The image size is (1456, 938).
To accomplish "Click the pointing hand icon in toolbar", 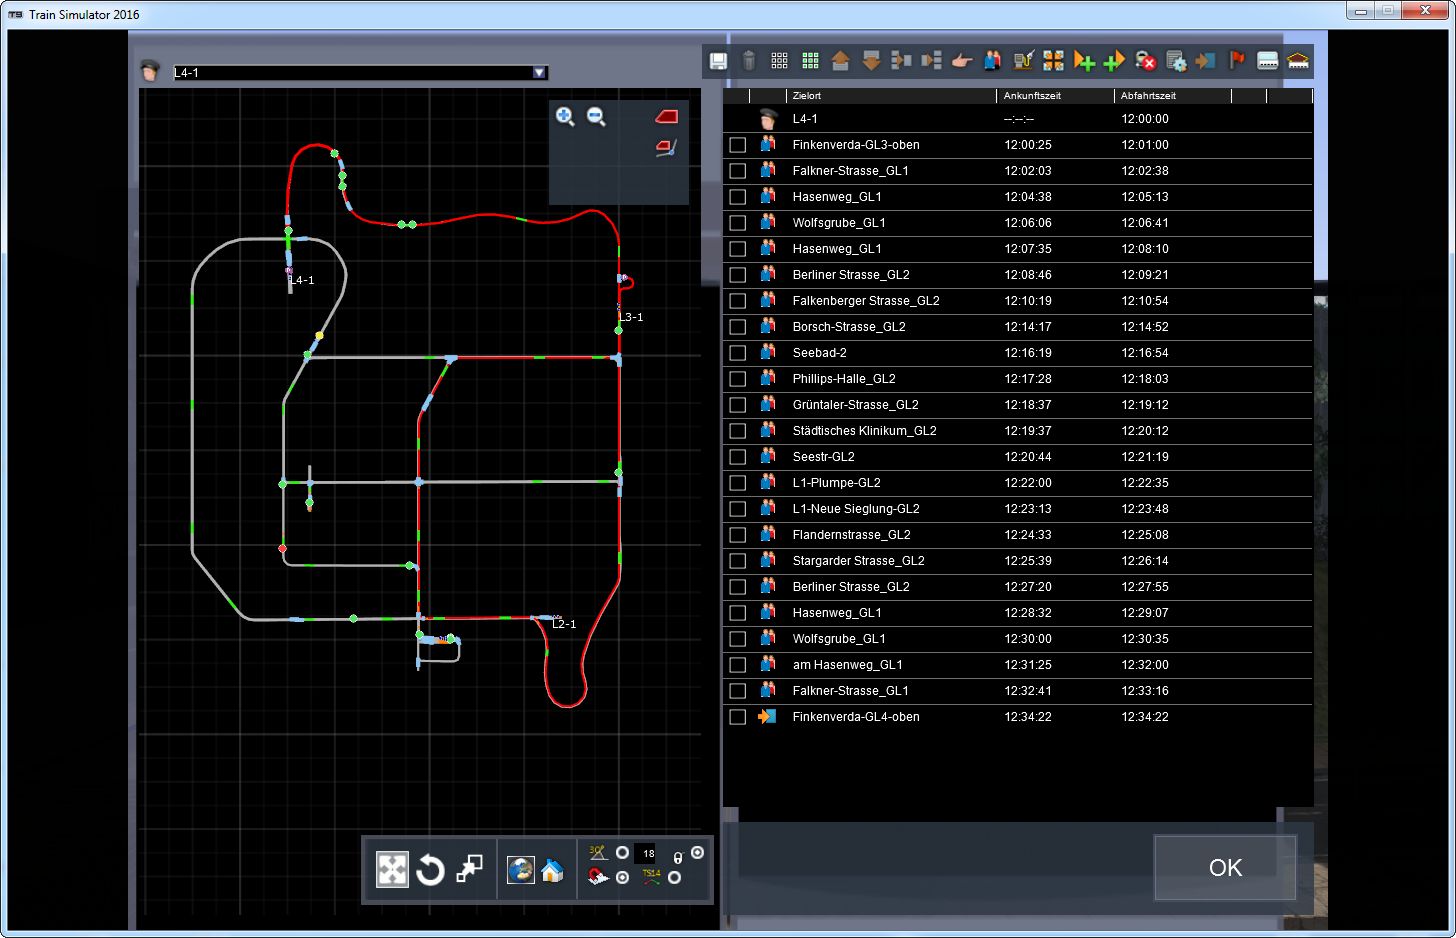I will 962,61.
